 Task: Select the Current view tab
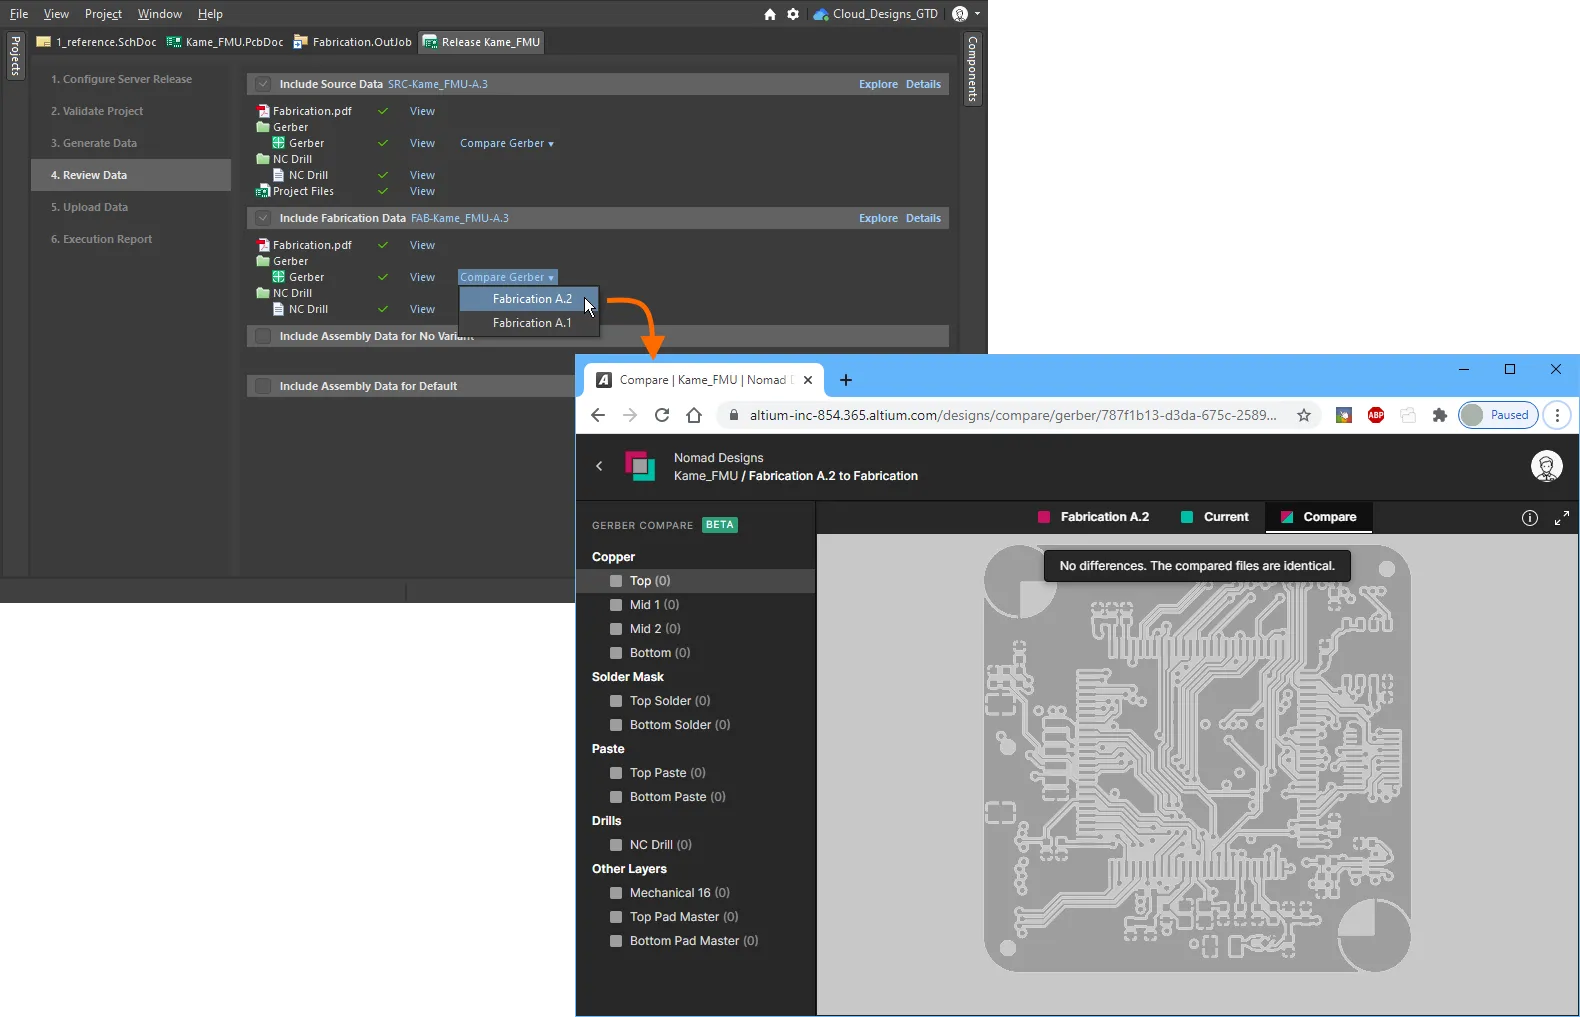tap(1214, 517)
